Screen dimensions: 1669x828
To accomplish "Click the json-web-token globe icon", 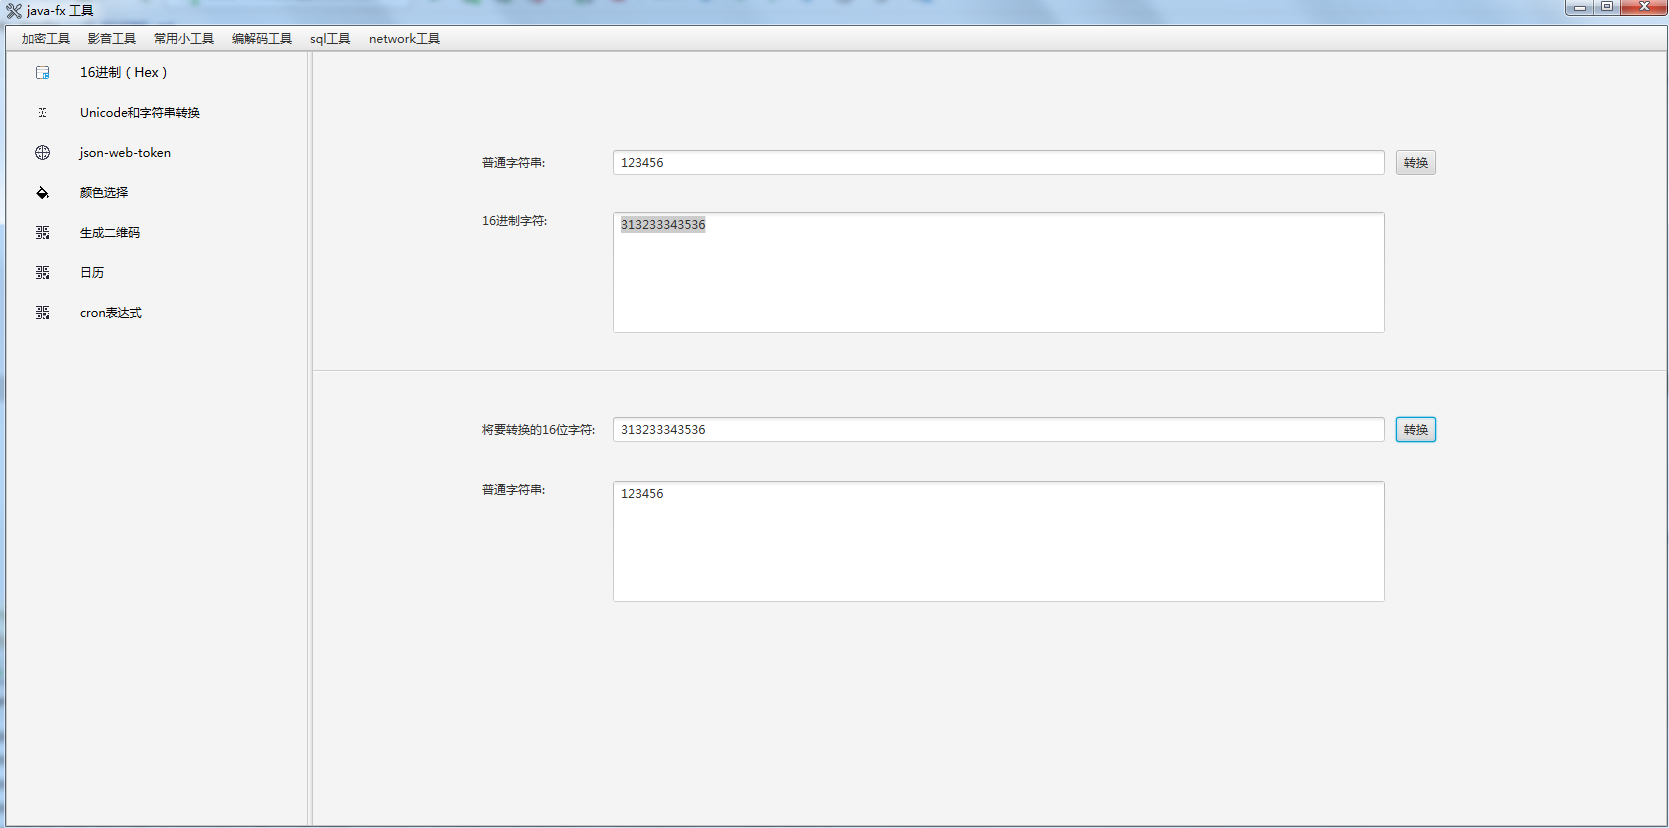I will point(42,153).
